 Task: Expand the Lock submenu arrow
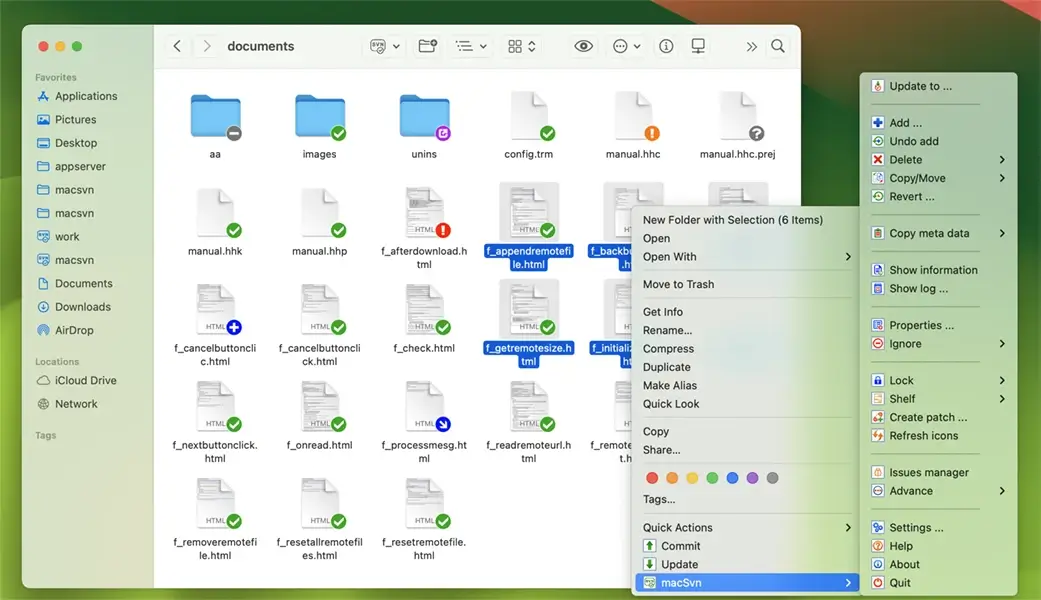click(1002, 380)
